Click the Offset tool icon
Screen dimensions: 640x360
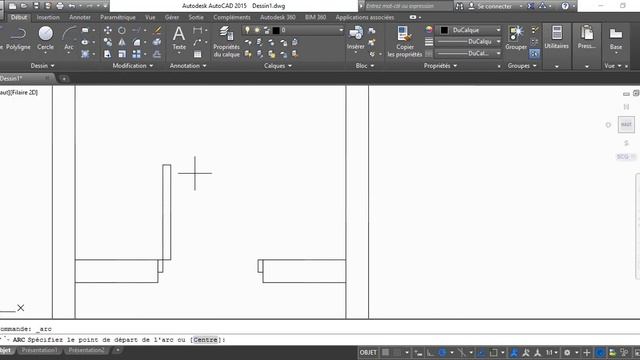point(157,54)
